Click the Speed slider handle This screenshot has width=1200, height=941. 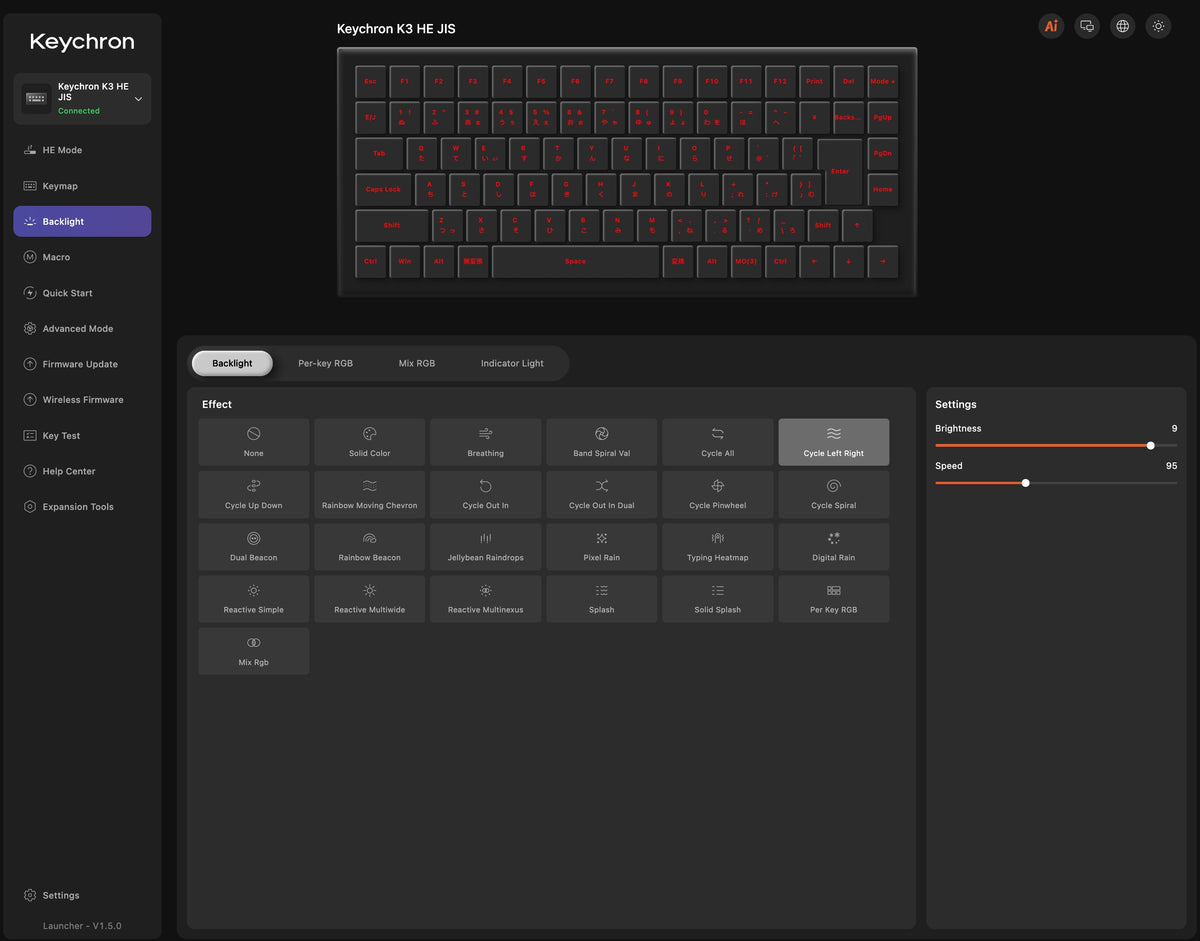(1025, 483)
